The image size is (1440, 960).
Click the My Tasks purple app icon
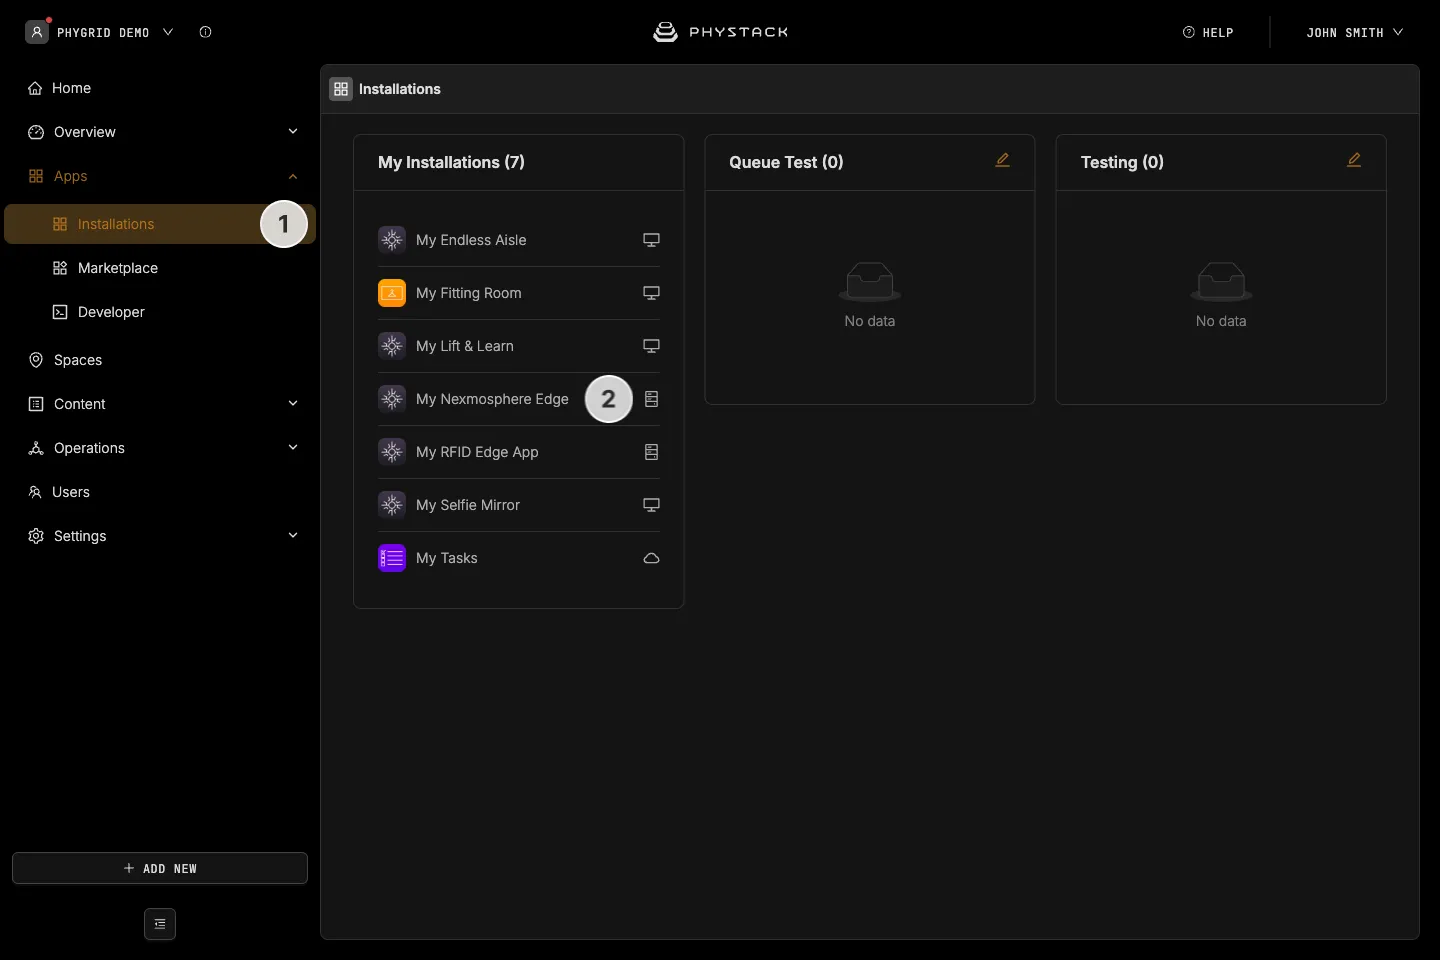[x=392, y=558]
